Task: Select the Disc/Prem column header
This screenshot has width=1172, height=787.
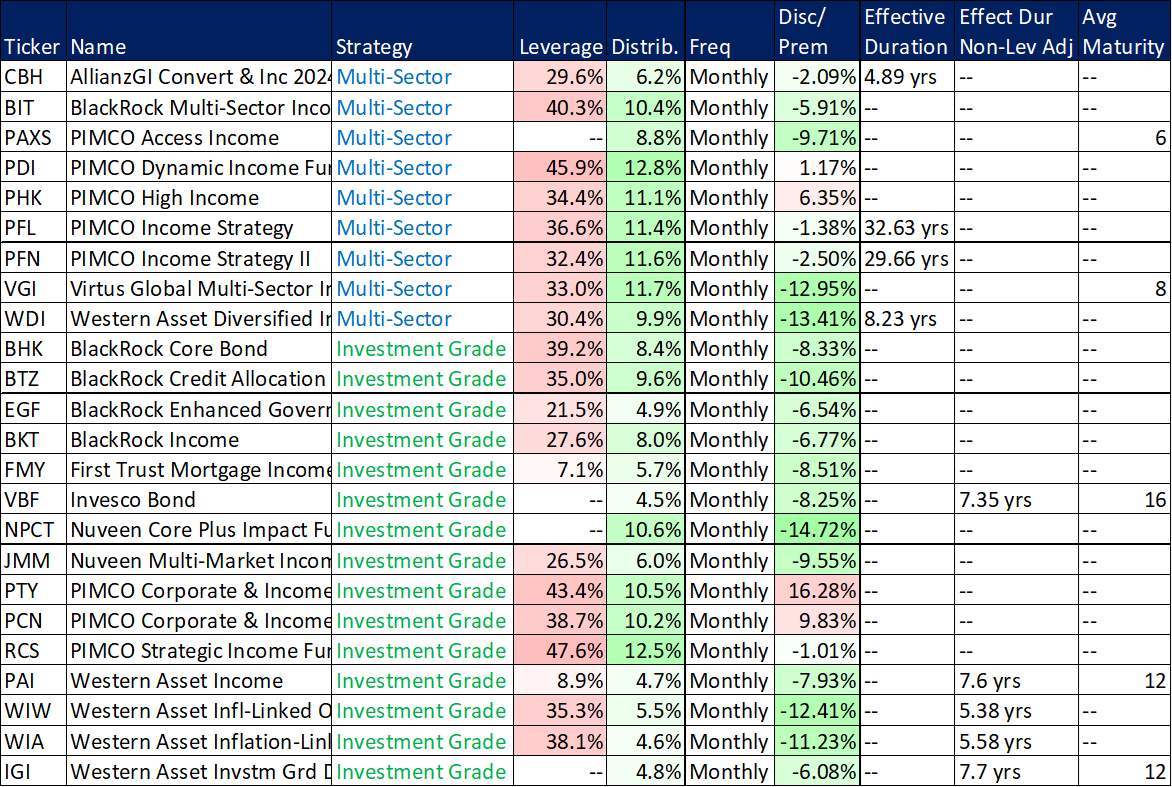Action: click(x=816, y=31)
